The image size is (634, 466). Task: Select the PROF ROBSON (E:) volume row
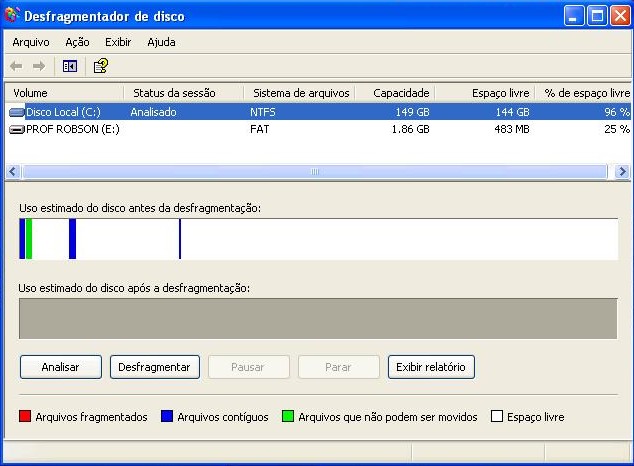(x=319, y=129)
